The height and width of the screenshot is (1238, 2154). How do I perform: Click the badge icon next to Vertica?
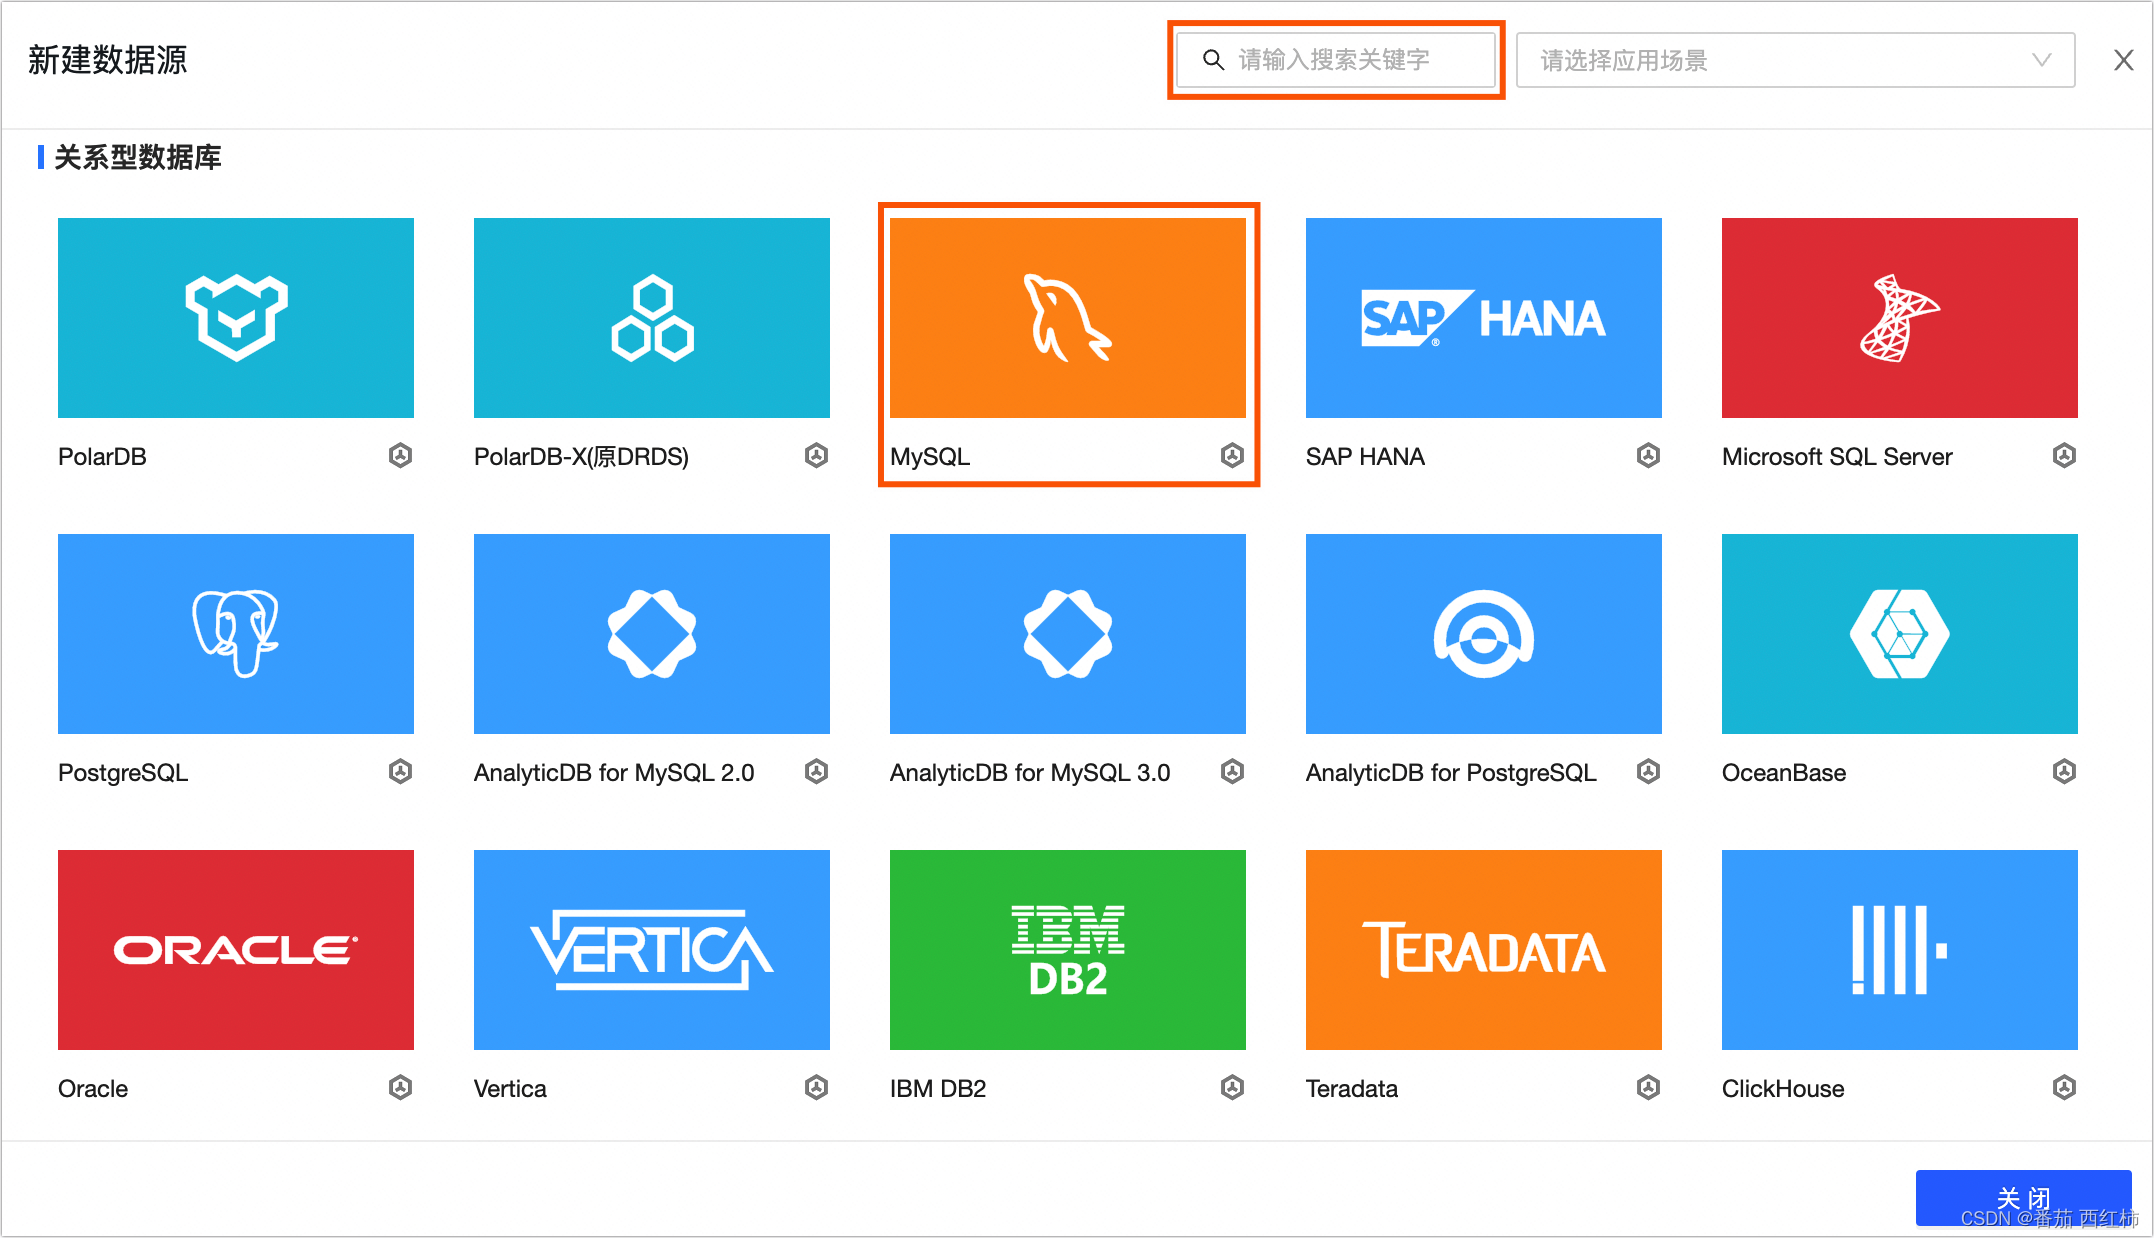tap(816, 1087)
